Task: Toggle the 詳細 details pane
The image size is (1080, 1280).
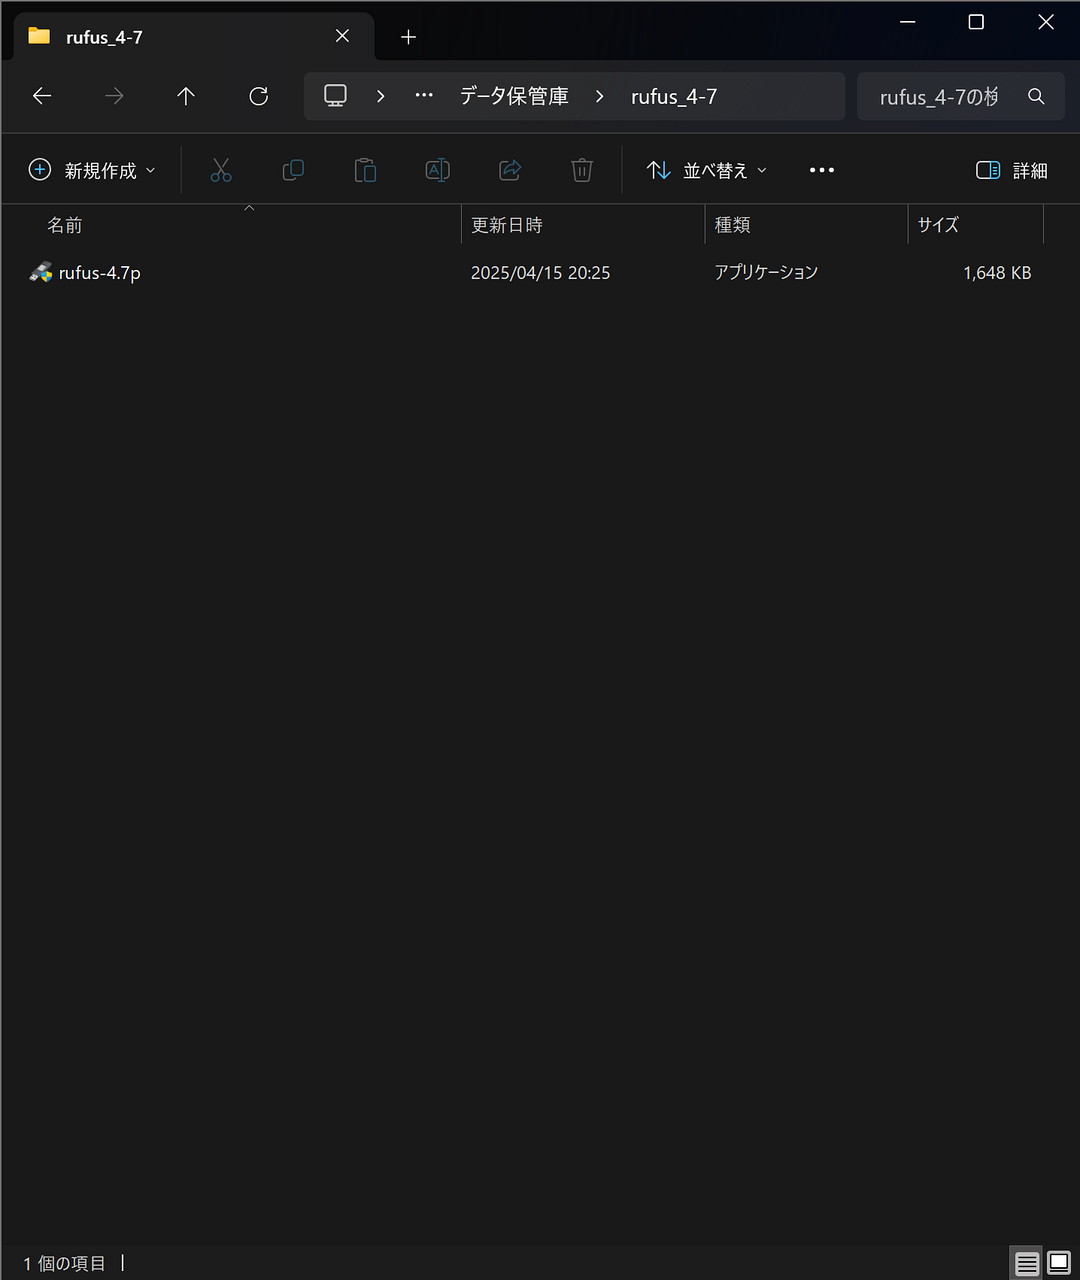Action: coord(1011,171)
